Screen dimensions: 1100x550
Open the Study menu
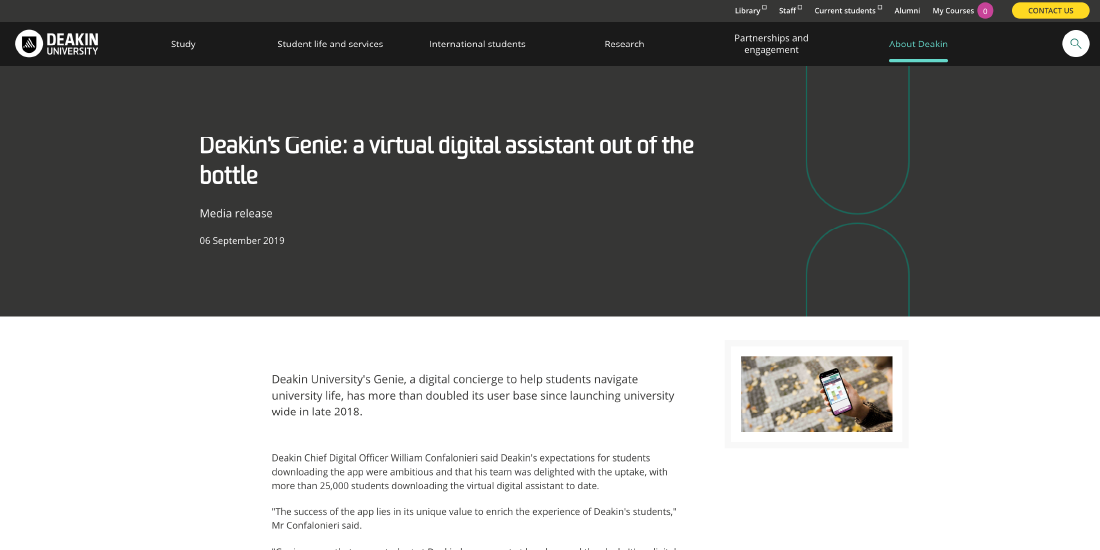click(x=183, y=44)
